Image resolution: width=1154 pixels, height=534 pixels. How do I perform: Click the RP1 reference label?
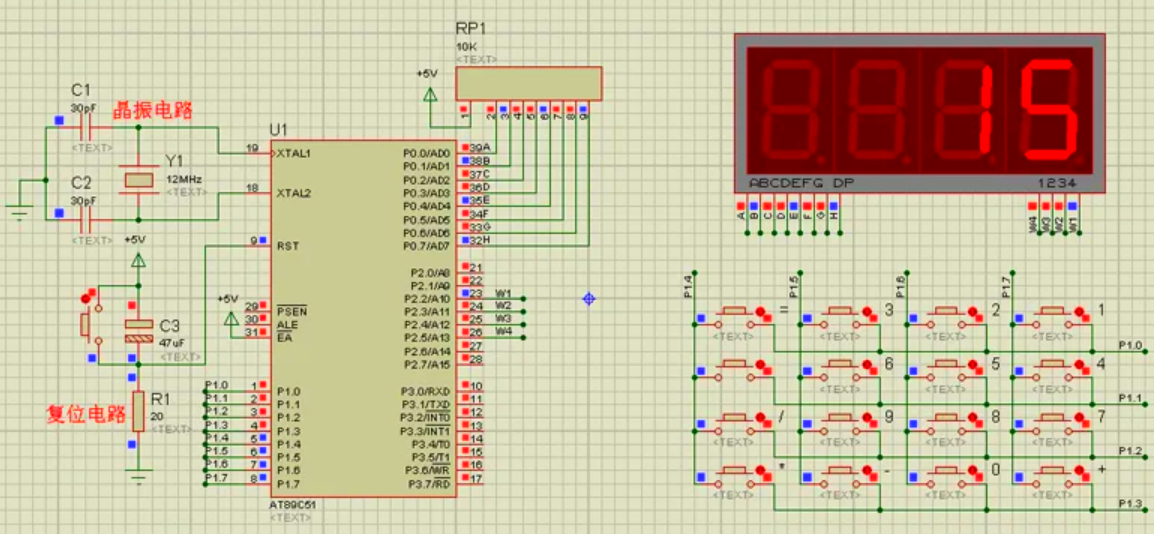point(471,29)
